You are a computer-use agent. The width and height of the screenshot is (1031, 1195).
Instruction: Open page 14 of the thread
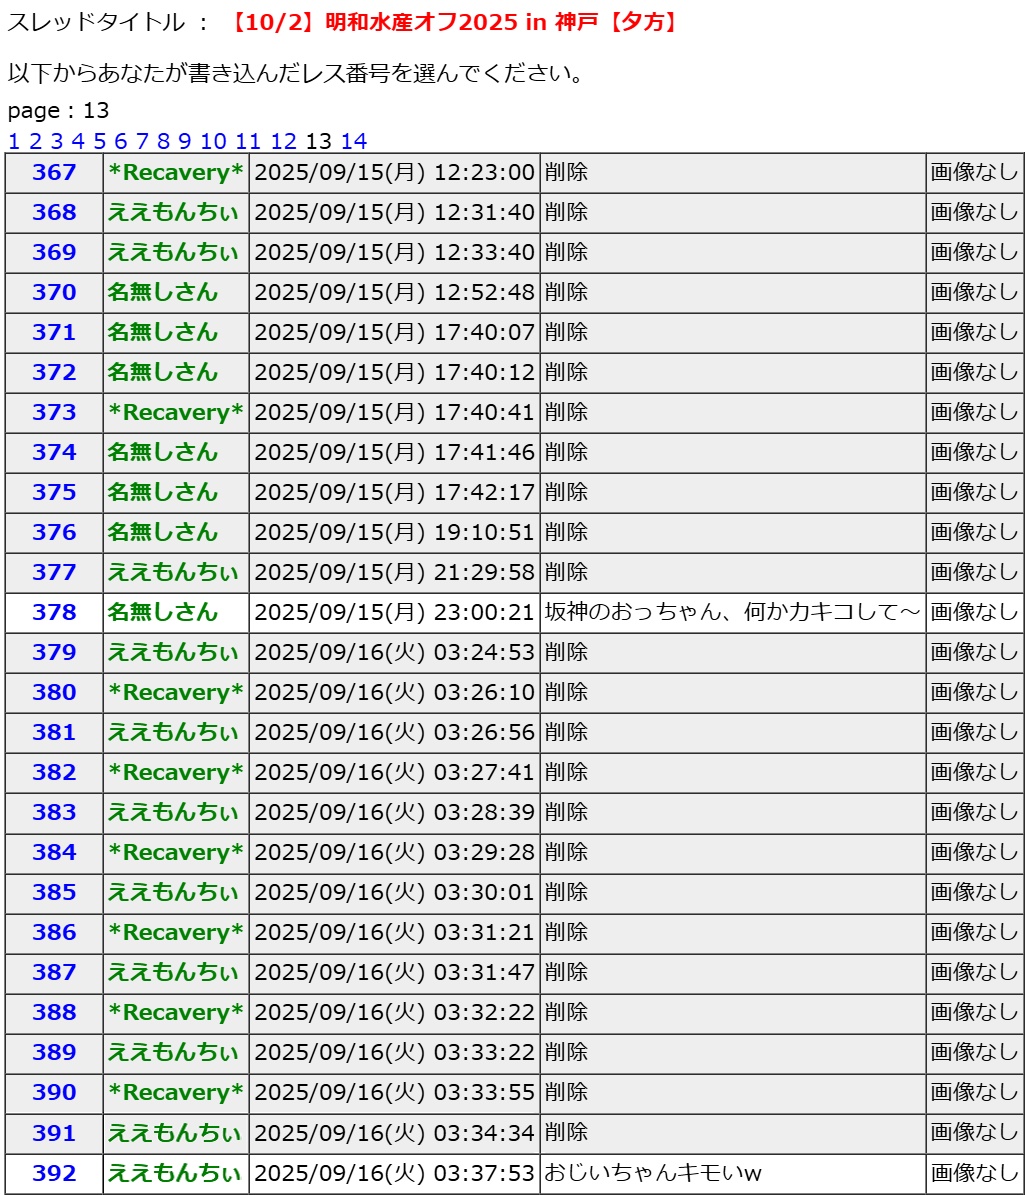(x=353, y=141)
